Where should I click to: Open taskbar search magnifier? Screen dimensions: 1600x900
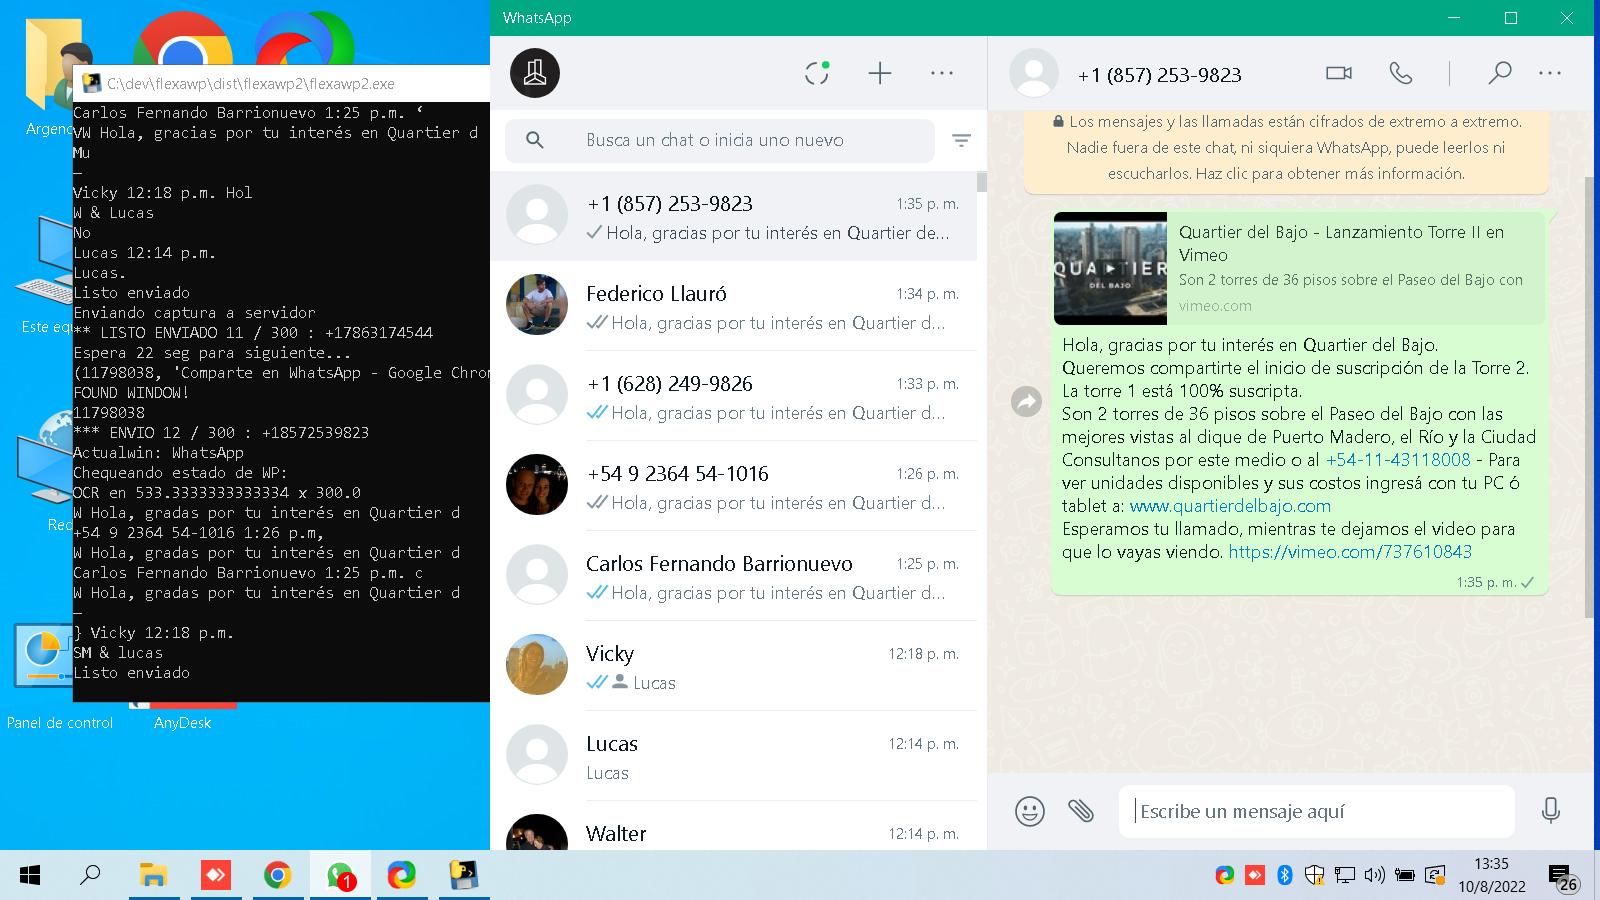click(90, 876)
